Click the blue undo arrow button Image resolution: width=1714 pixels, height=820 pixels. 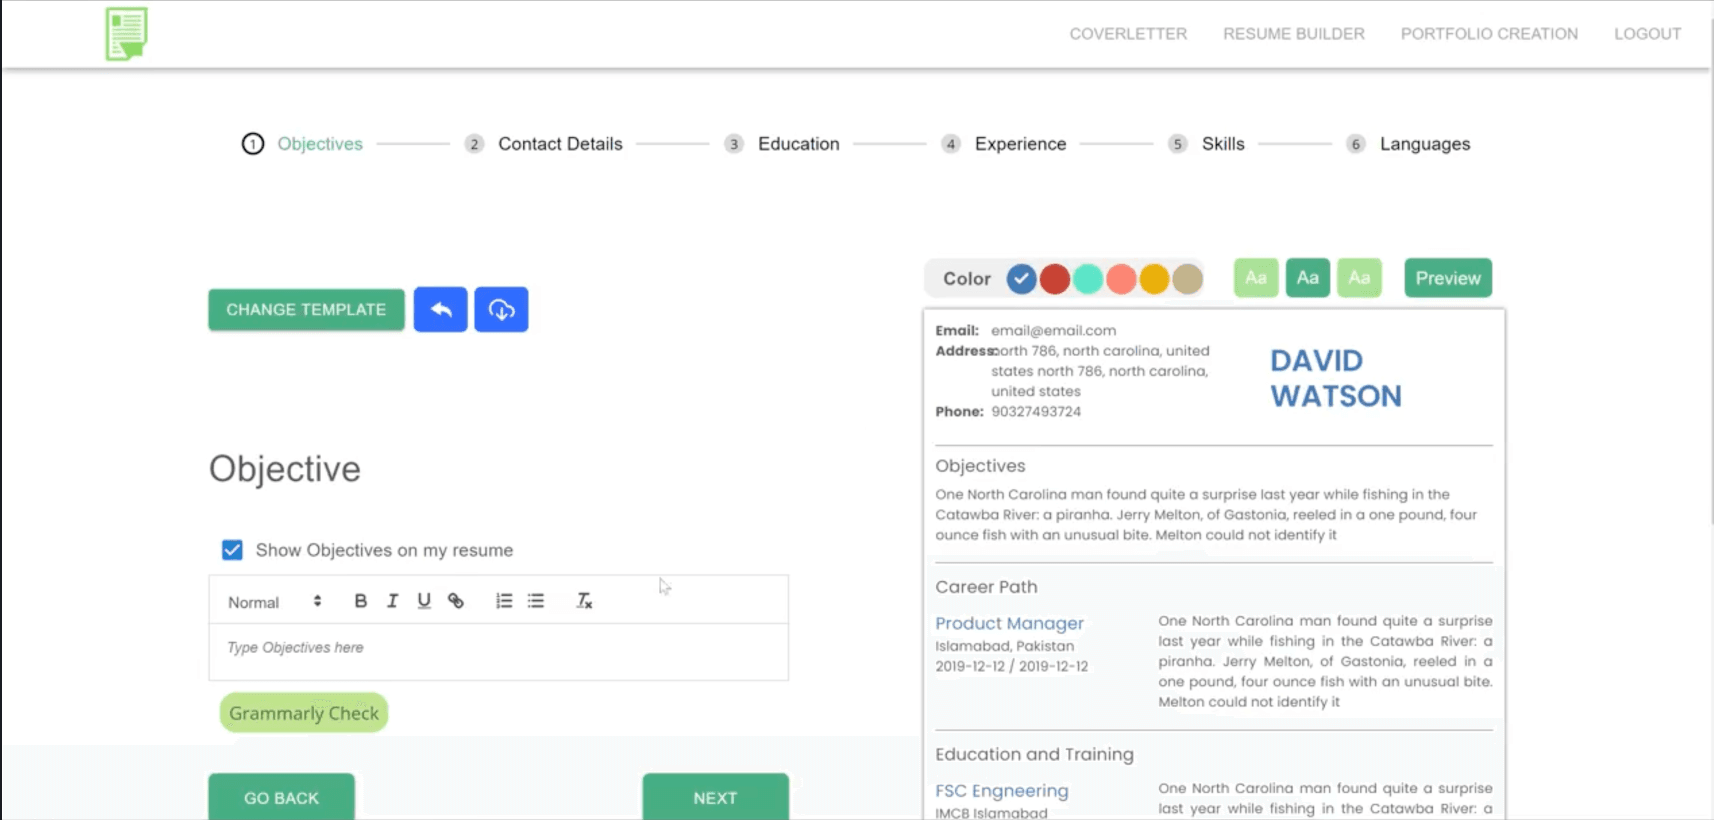click(x=440, y=310)
